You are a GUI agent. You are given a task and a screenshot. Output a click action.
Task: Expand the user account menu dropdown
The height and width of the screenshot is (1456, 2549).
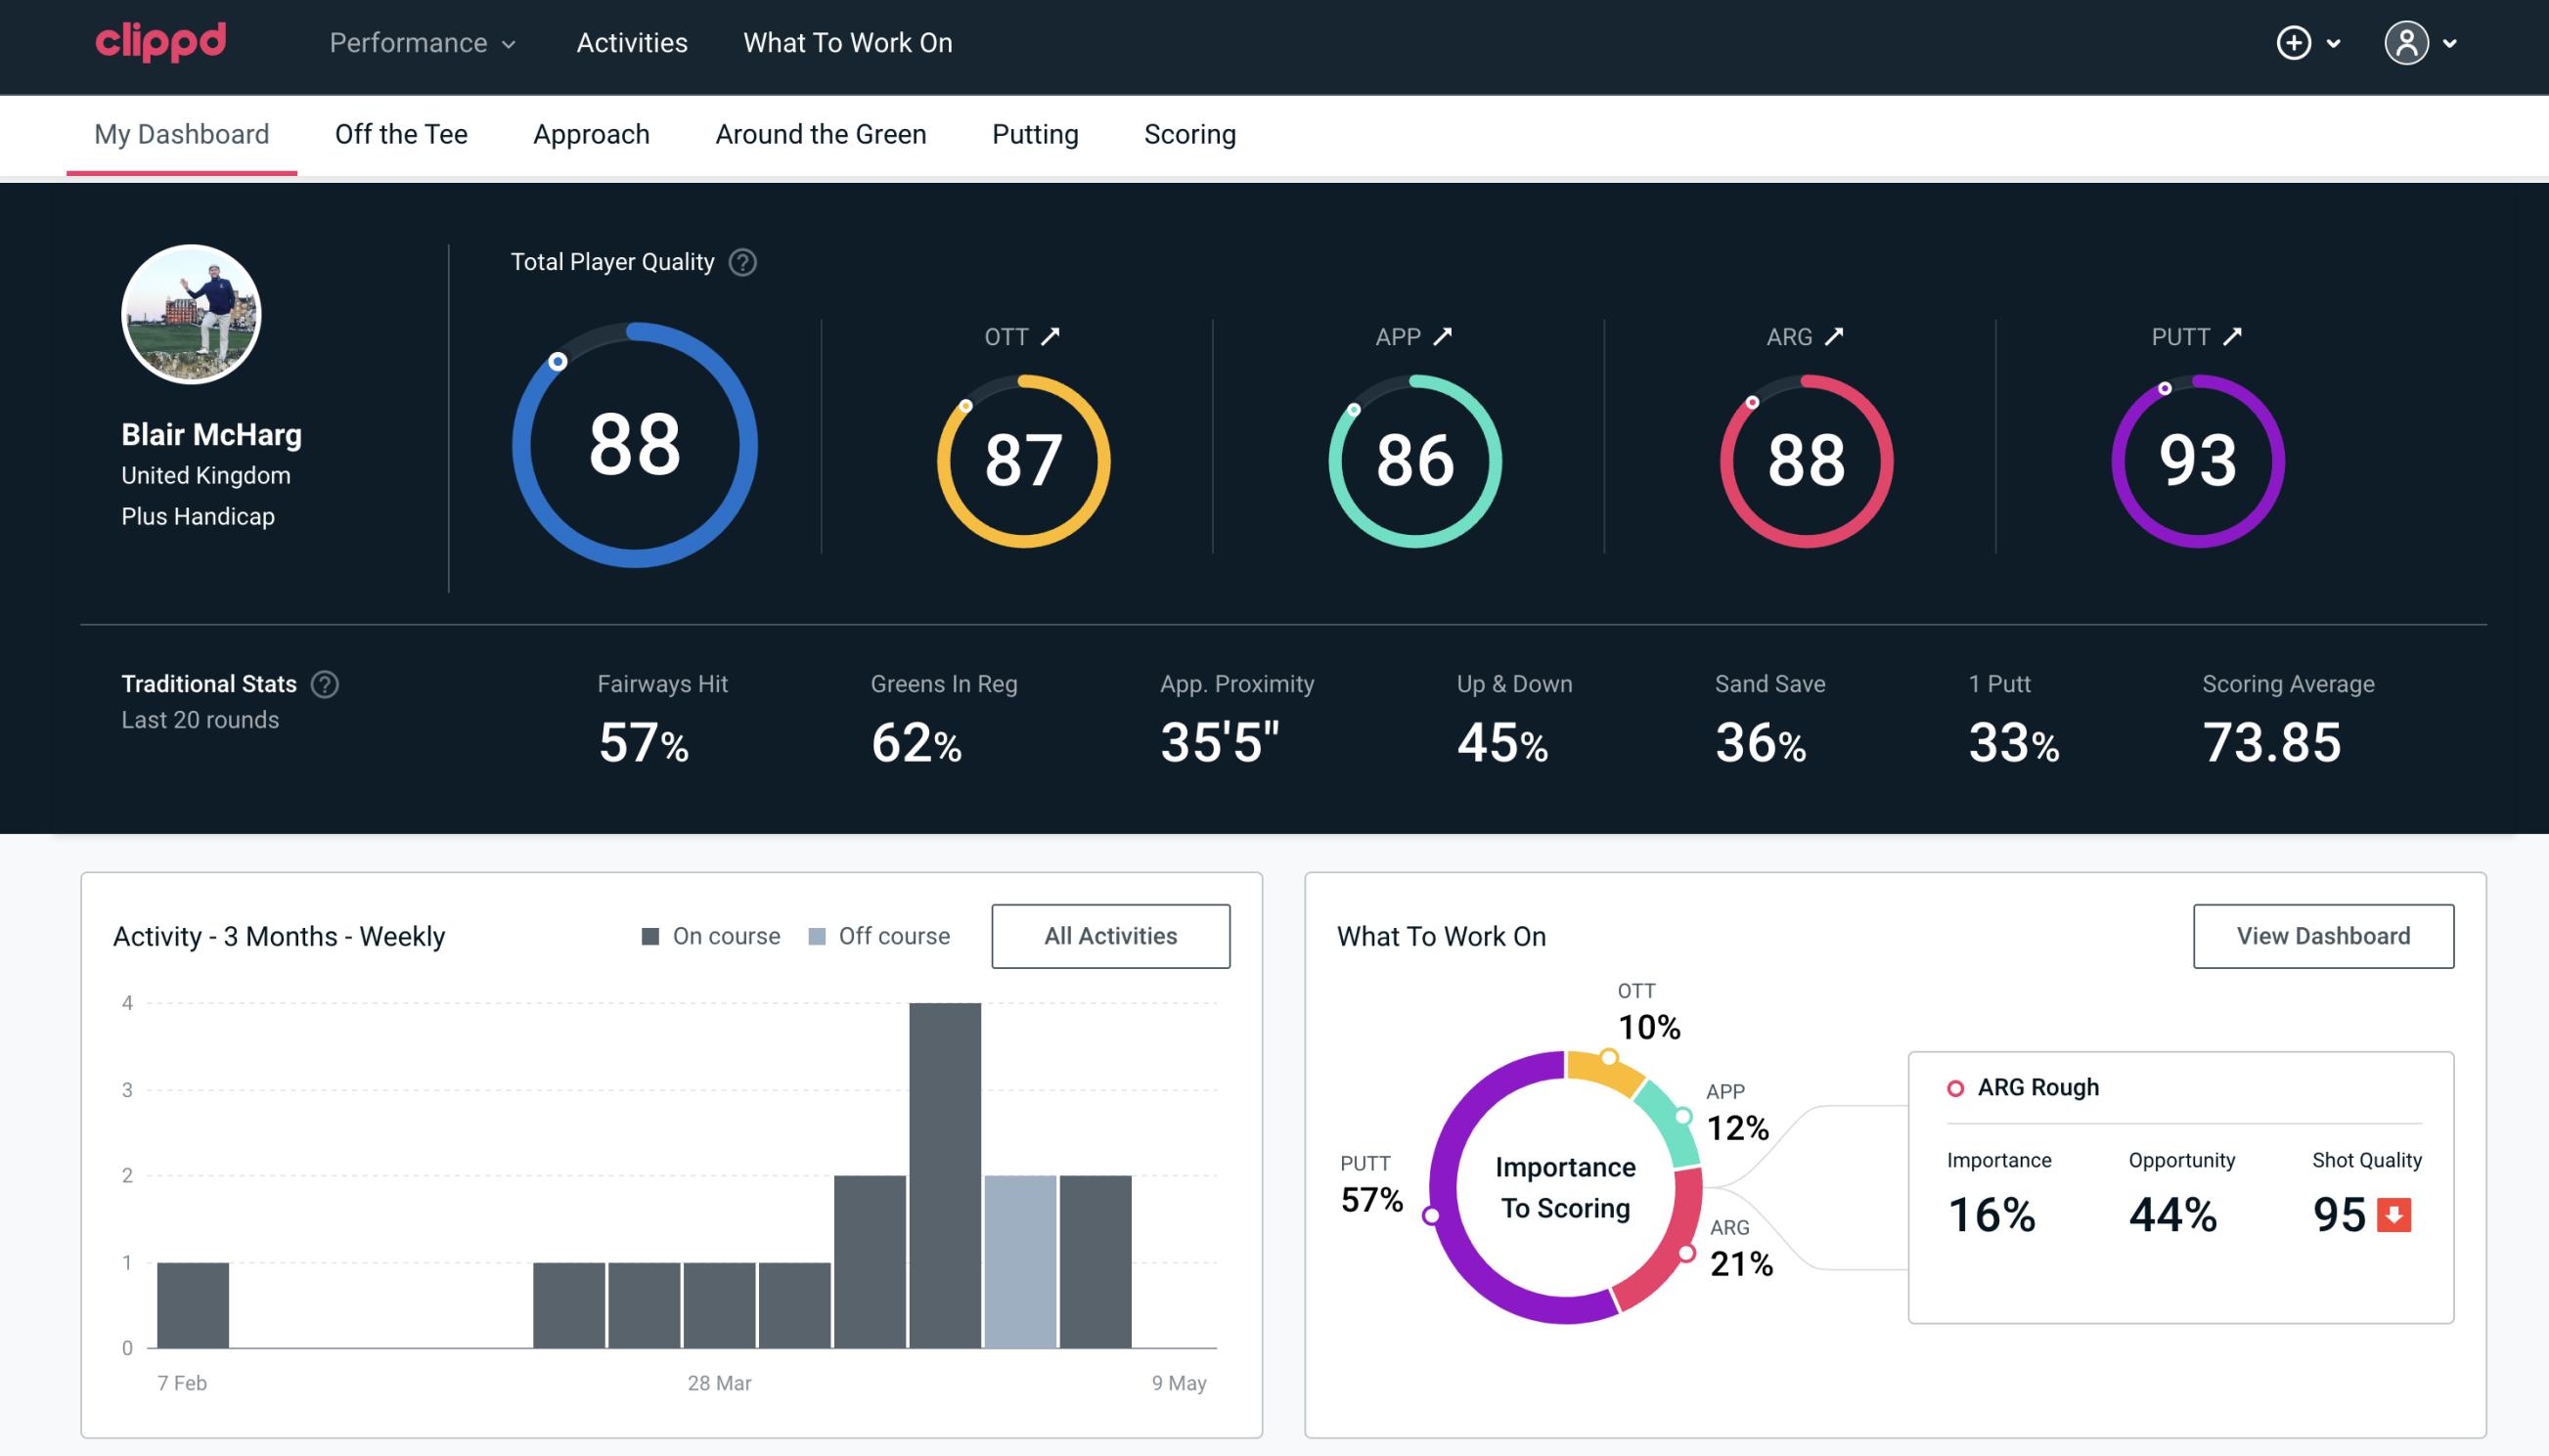(x=2423, y=42)
